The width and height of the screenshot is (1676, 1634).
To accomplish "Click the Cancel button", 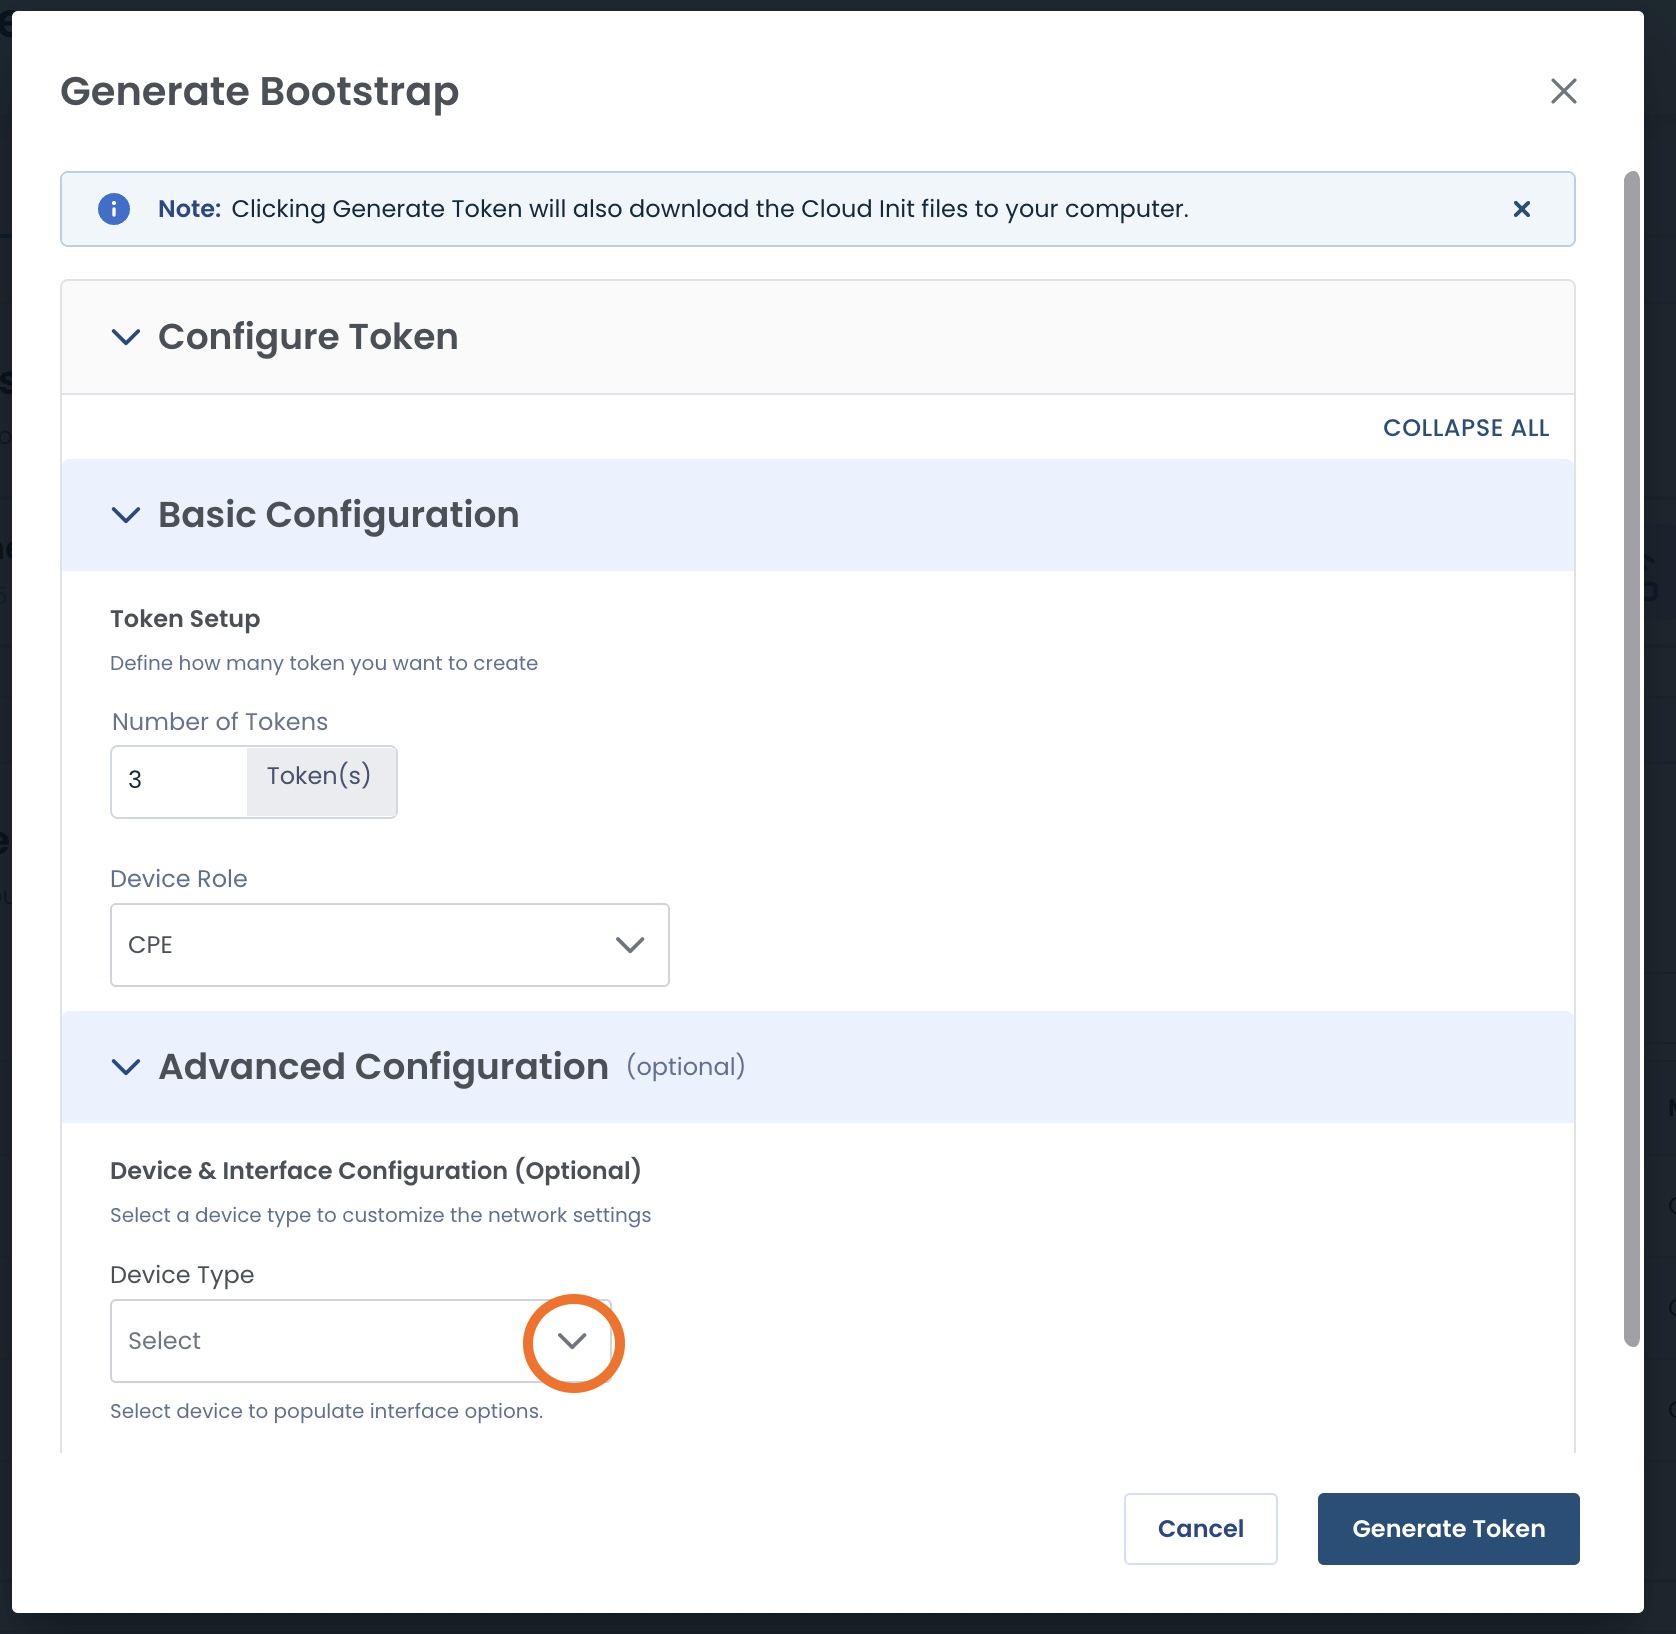I will coord(1201,1529).
